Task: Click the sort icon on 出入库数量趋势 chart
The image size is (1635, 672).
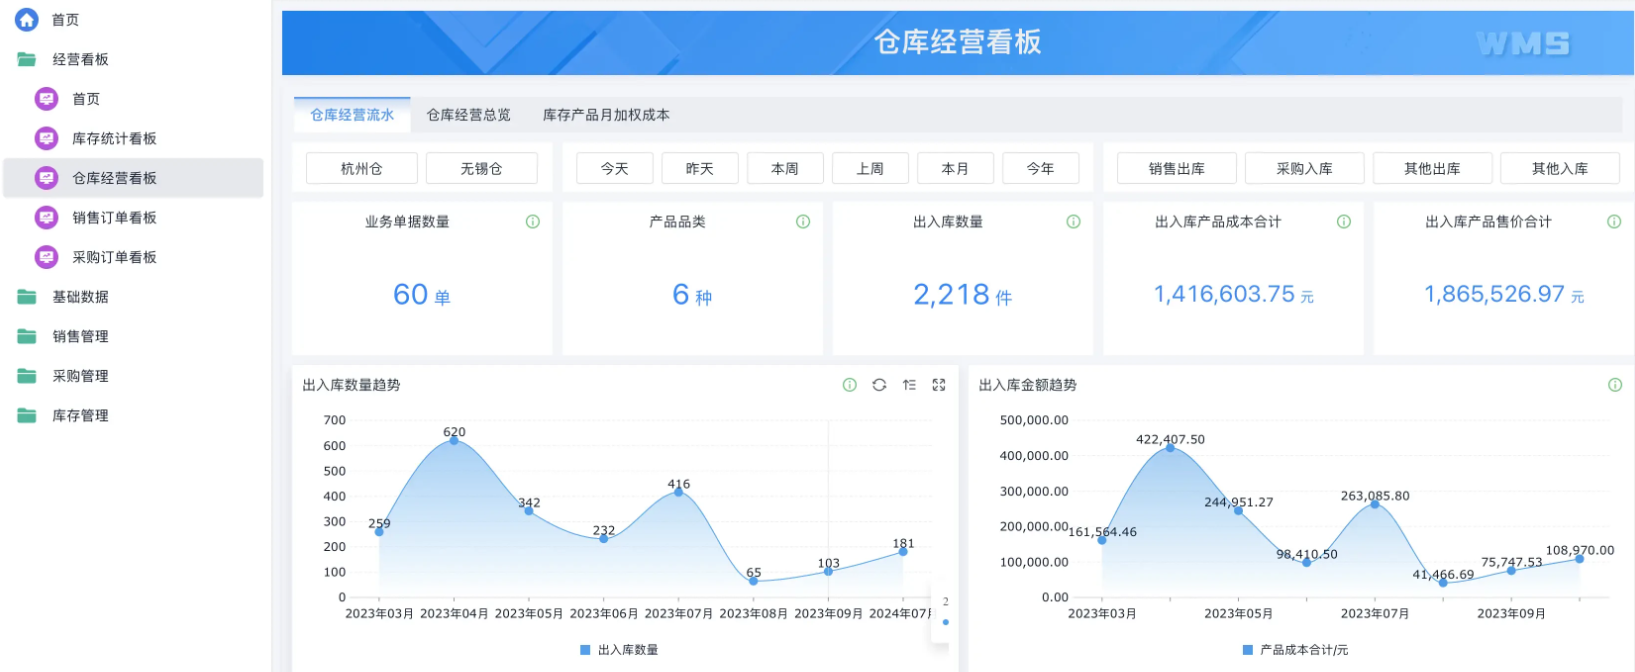Action: (x=909, y=385)
